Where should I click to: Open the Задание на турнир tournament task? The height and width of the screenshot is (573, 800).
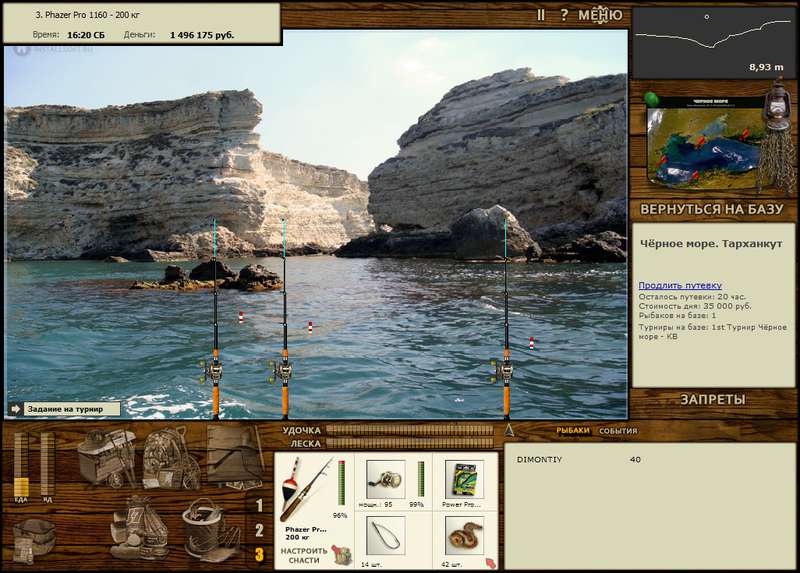71,409
